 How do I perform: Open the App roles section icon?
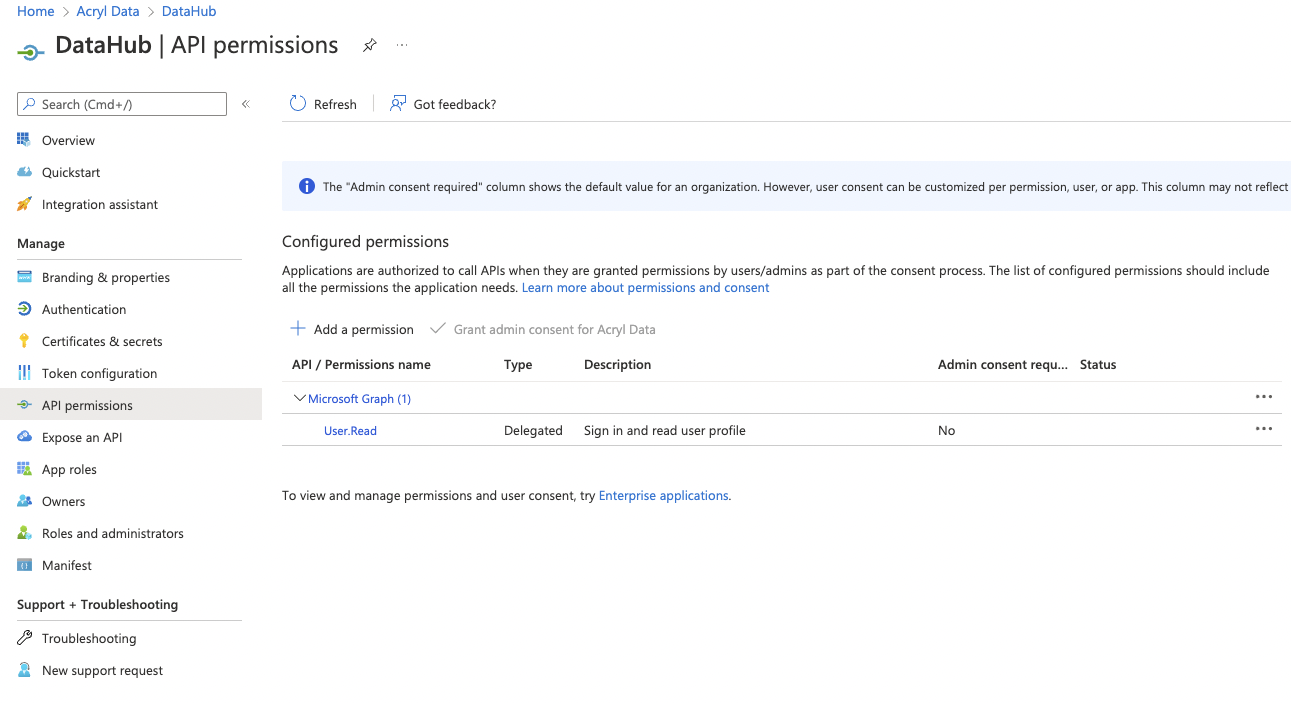coord(24,469)
